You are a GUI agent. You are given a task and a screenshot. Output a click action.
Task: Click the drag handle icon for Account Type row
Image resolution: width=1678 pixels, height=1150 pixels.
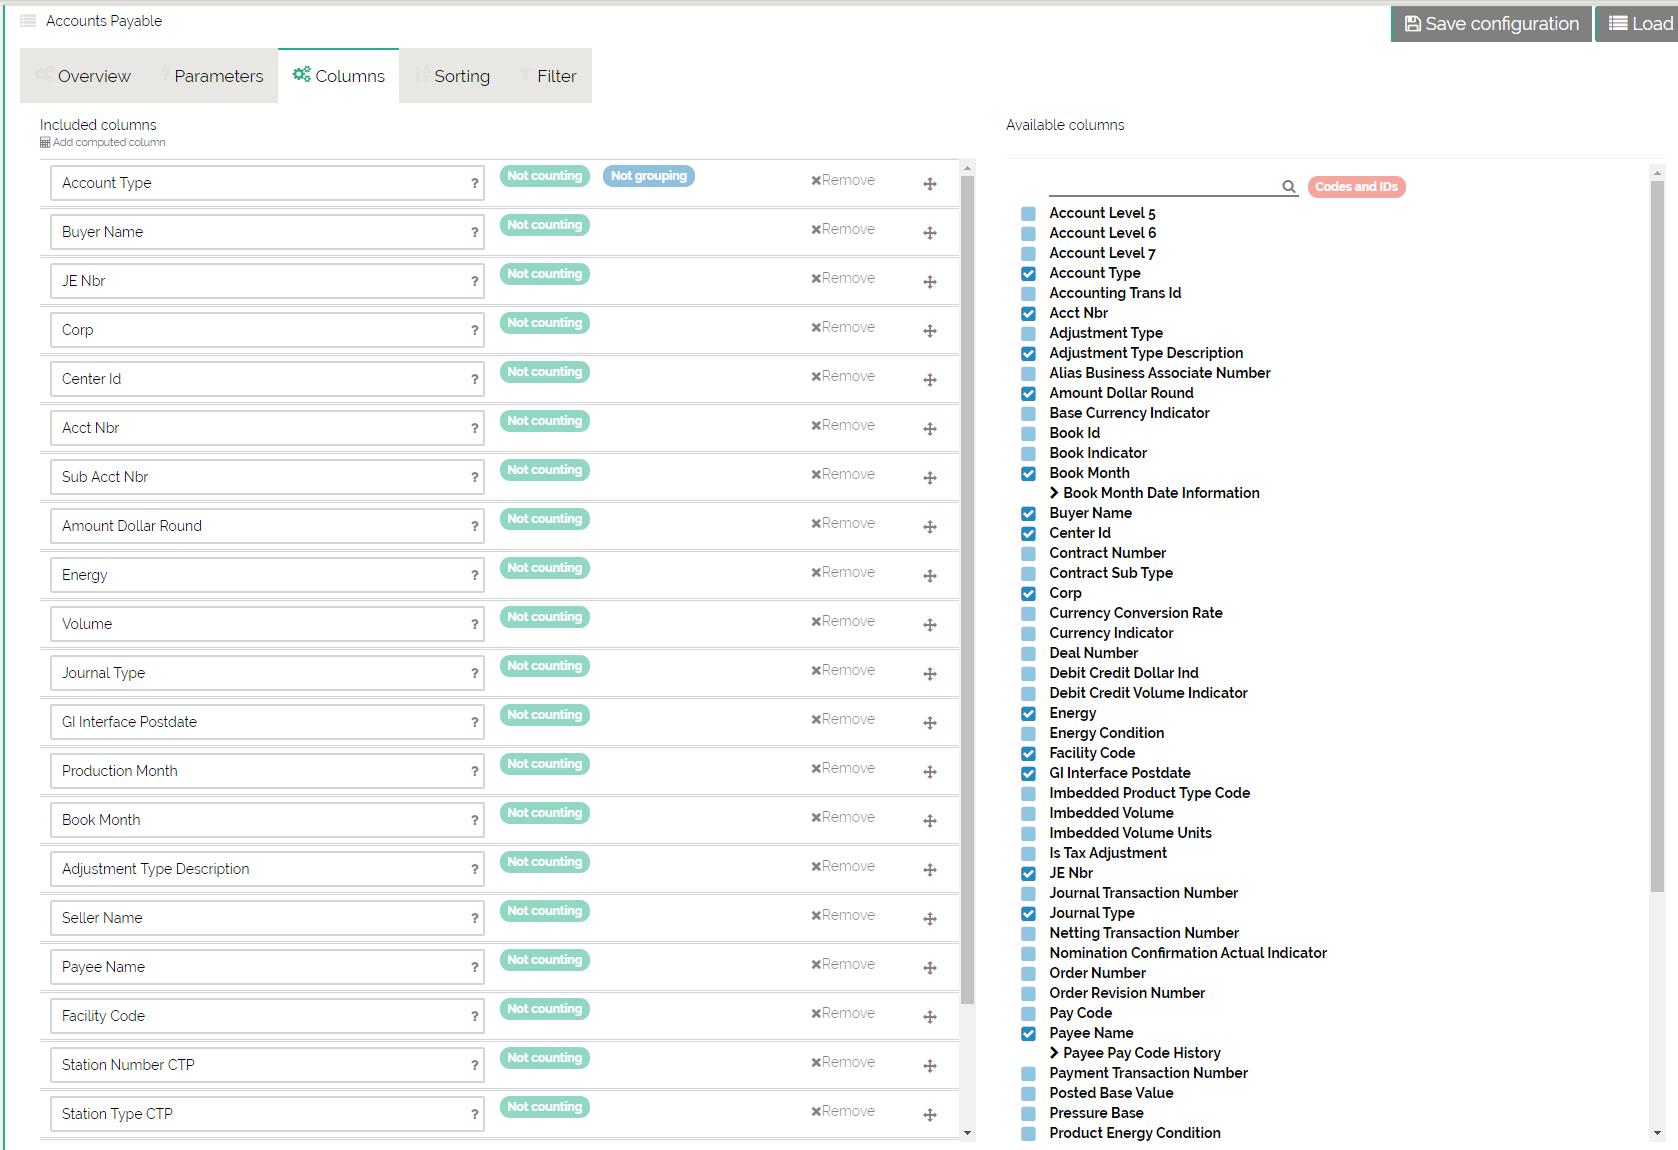click(x=929, y=184)
